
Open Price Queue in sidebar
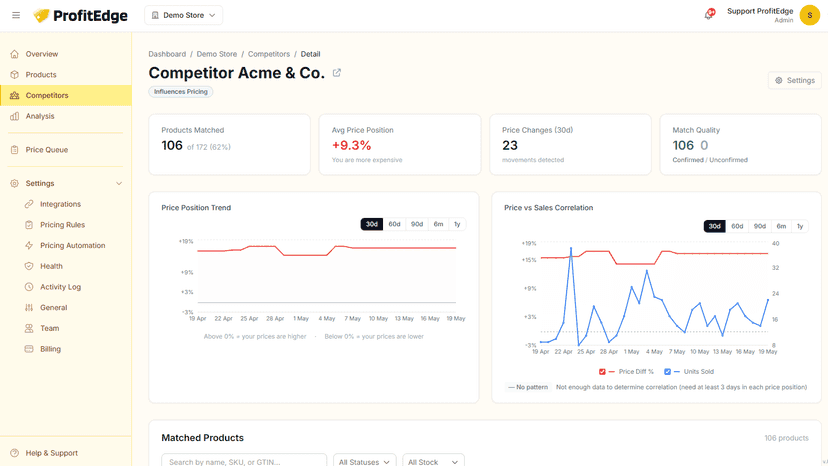[65, 150]
